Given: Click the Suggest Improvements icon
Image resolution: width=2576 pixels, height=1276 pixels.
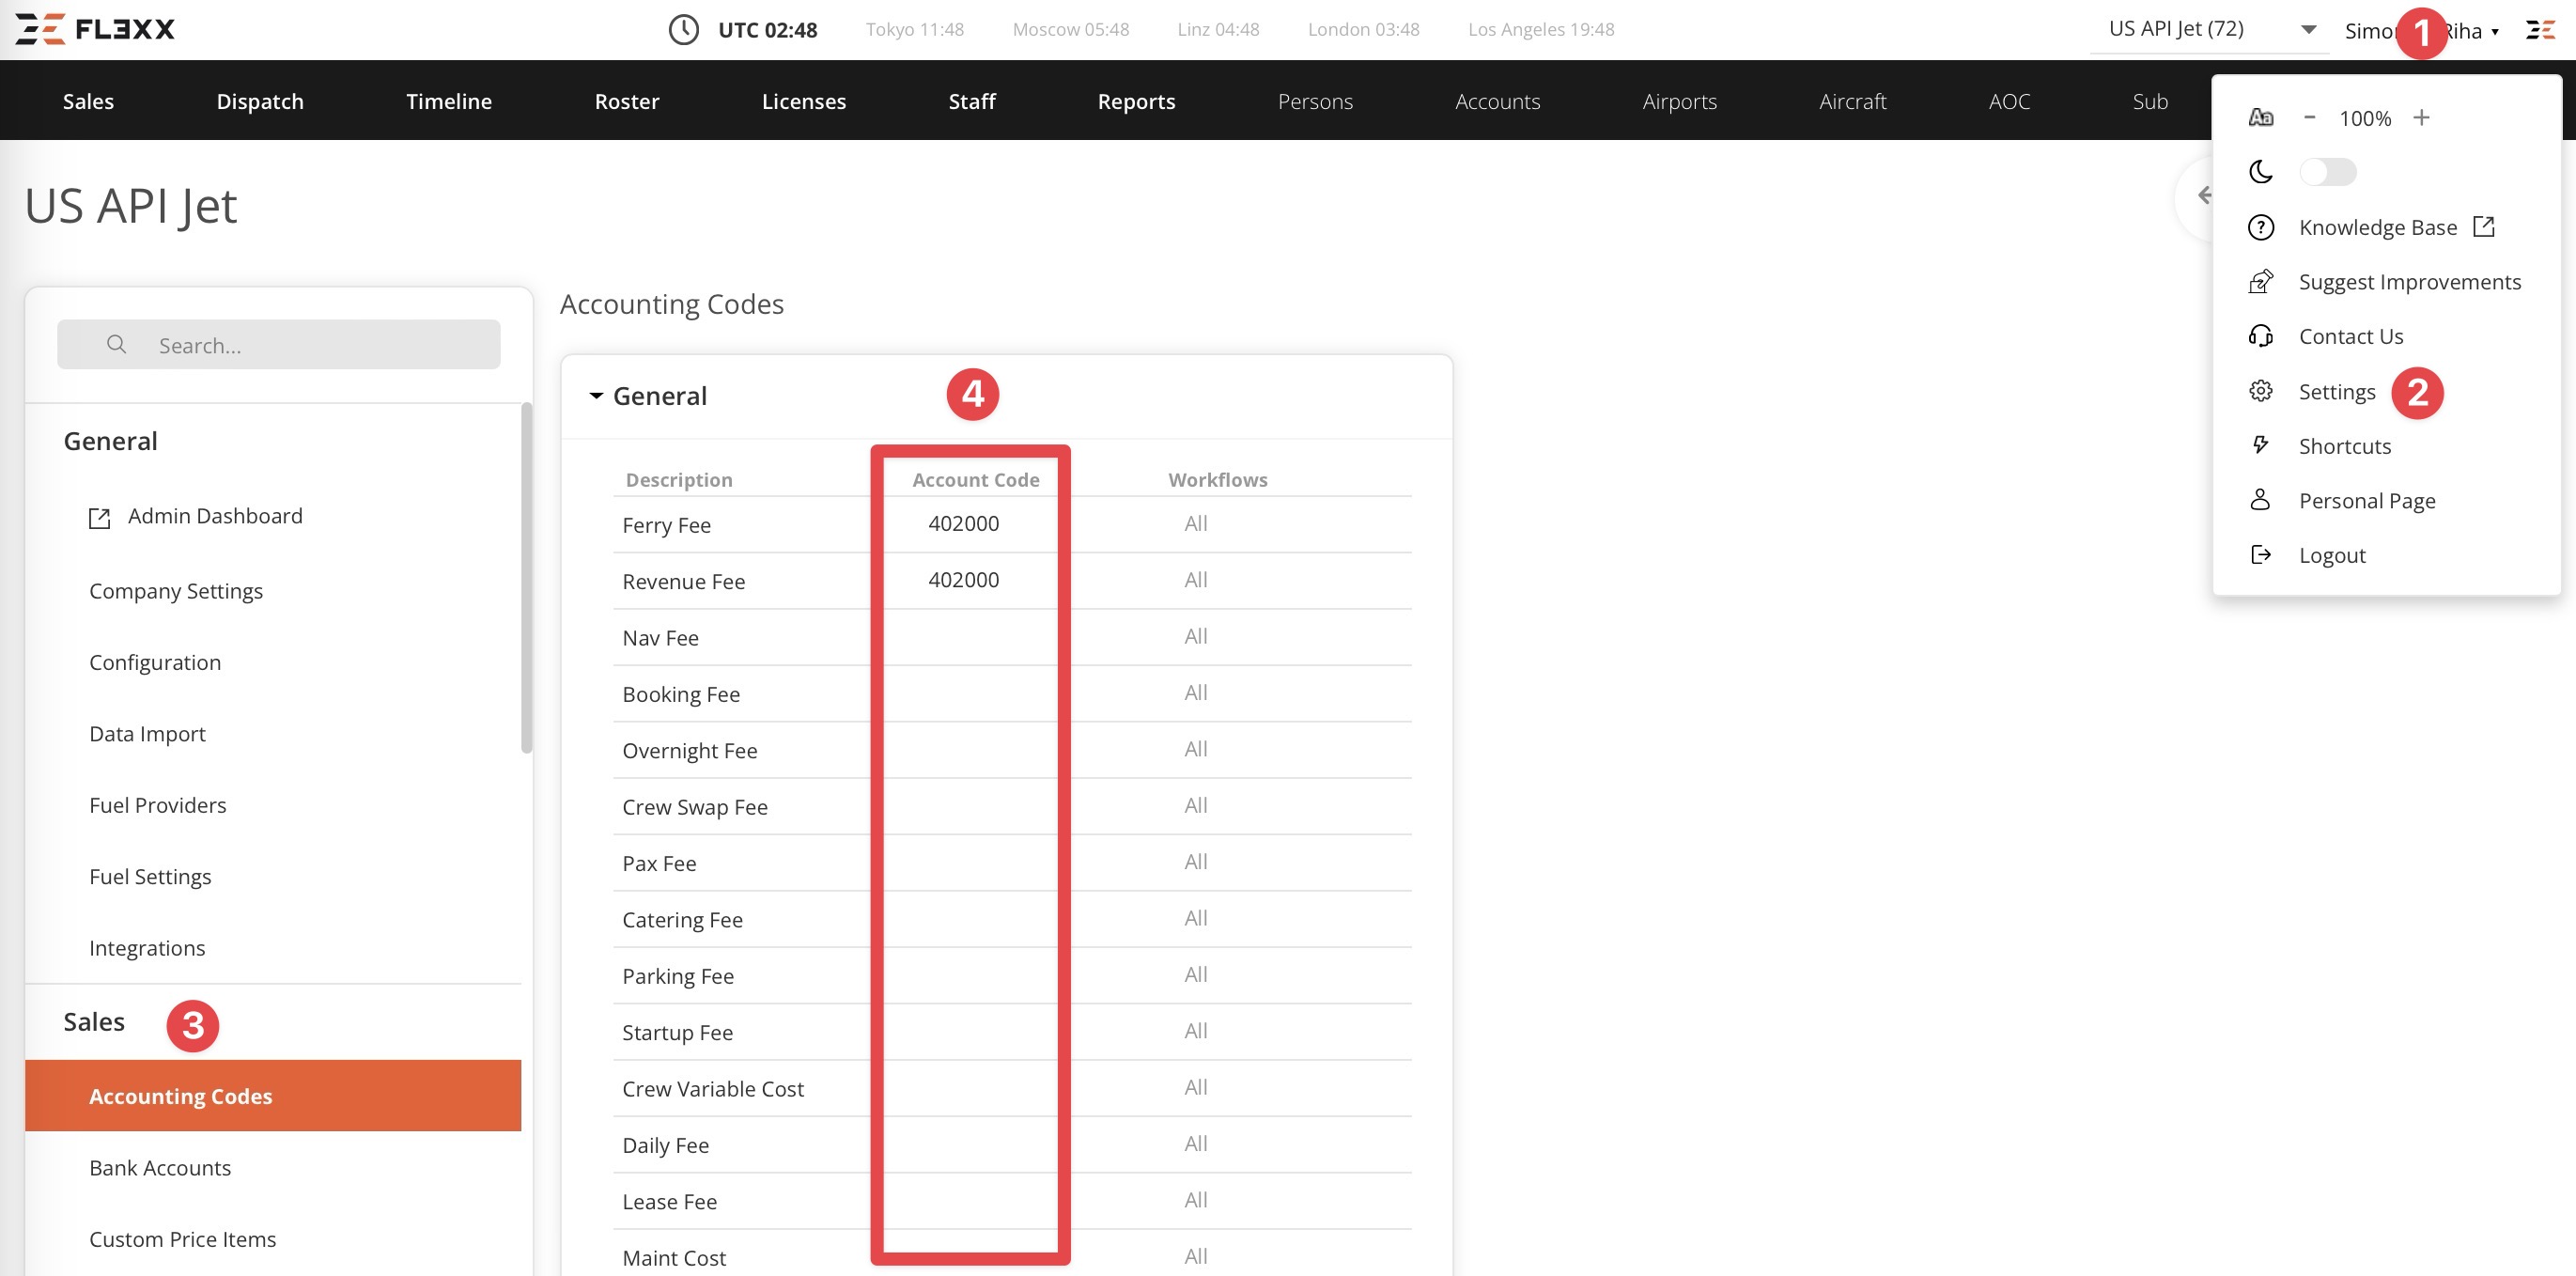Looking at the screenshot, I should coord(2262,279).
